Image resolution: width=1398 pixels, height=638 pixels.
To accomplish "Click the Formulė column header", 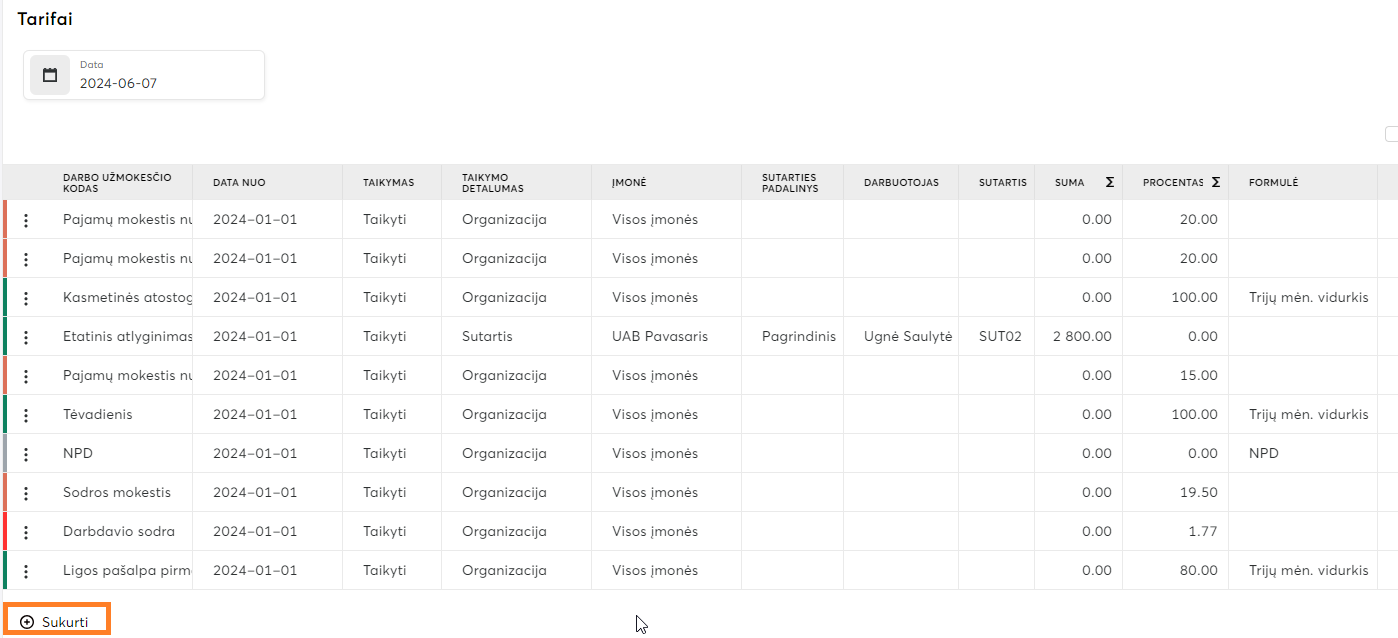I will [x=1273, y=183].
